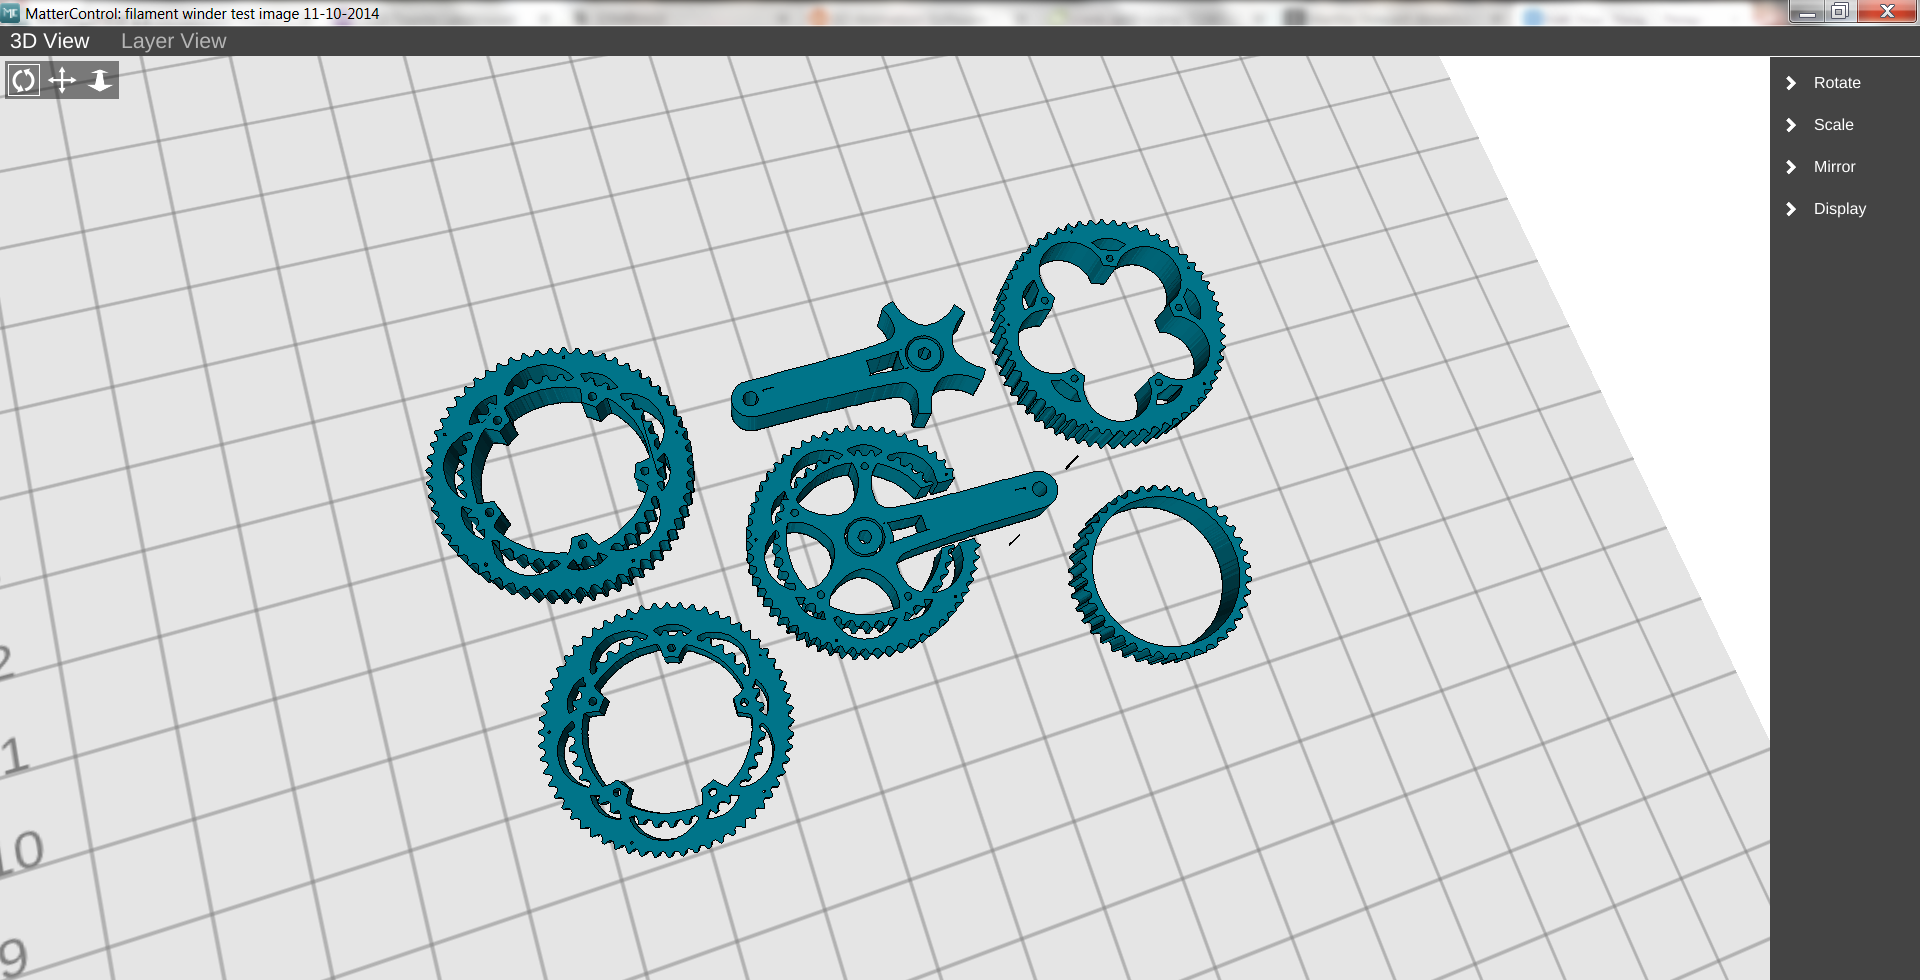
Task: Expand the Rotate section arrow
Action: tap(1791, 83)
